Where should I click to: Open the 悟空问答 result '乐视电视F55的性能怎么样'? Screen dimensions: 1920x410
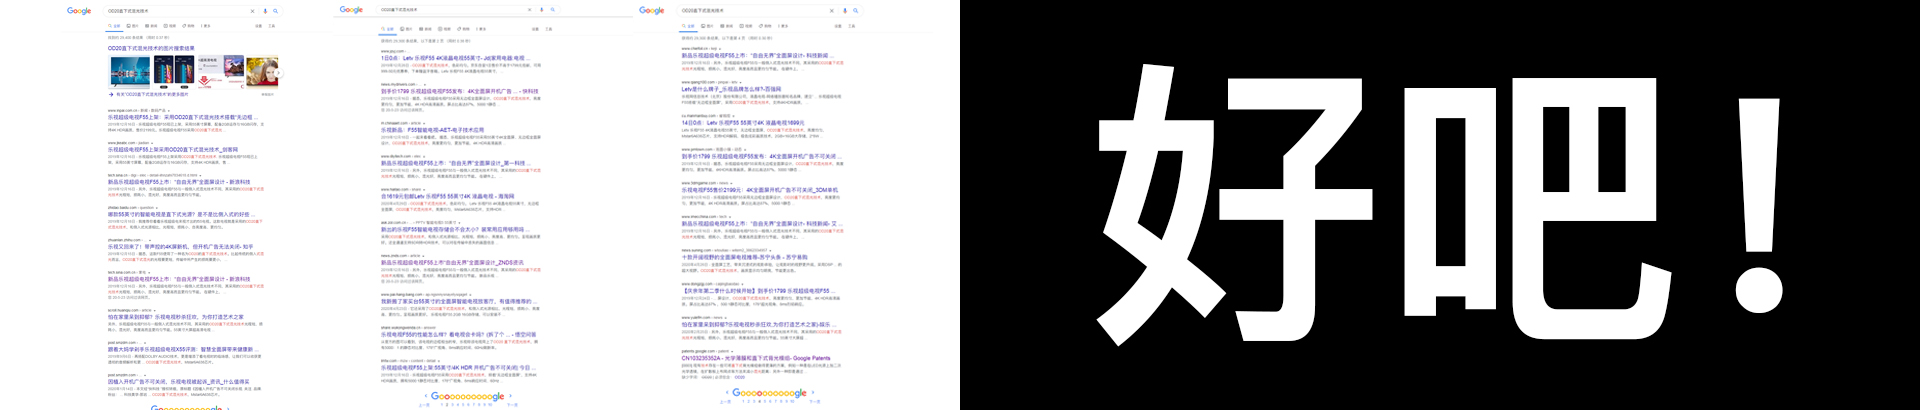click(458, 335)
